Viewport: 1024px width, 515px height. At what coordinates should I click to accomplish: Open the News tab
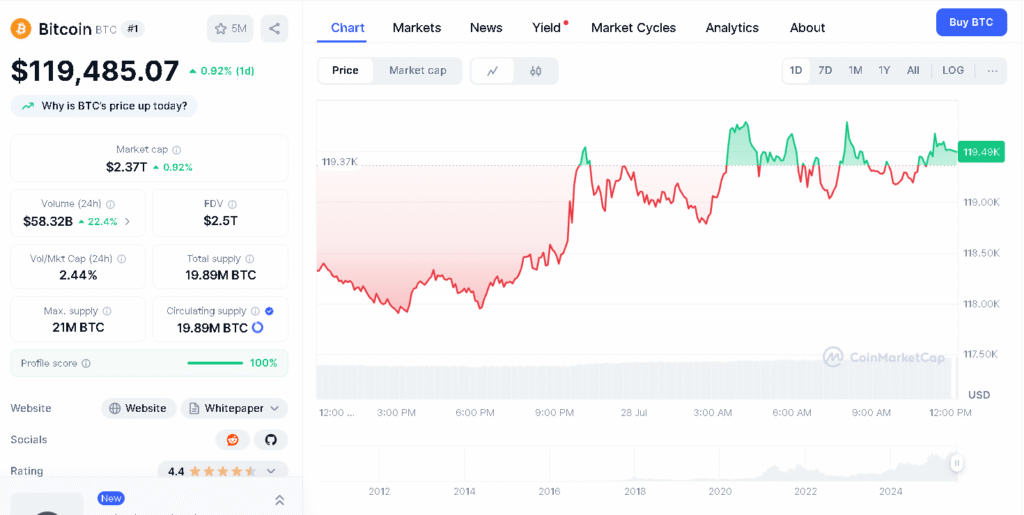click(x=486, y=28)
